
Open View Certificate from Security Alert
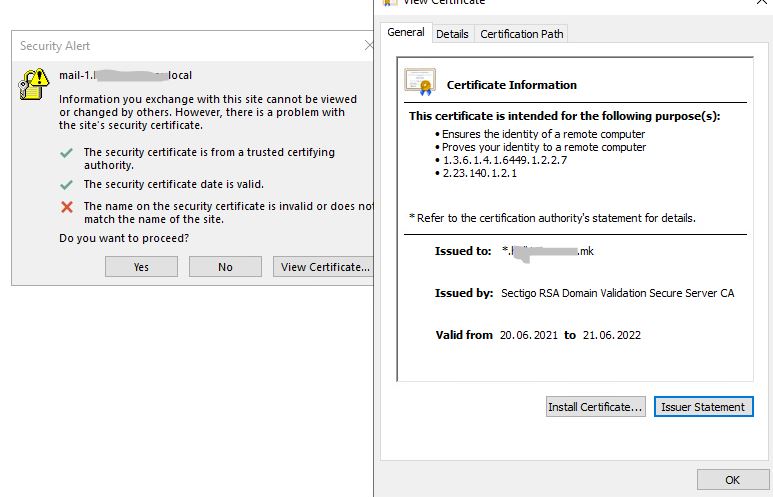(x=324, y=267)
